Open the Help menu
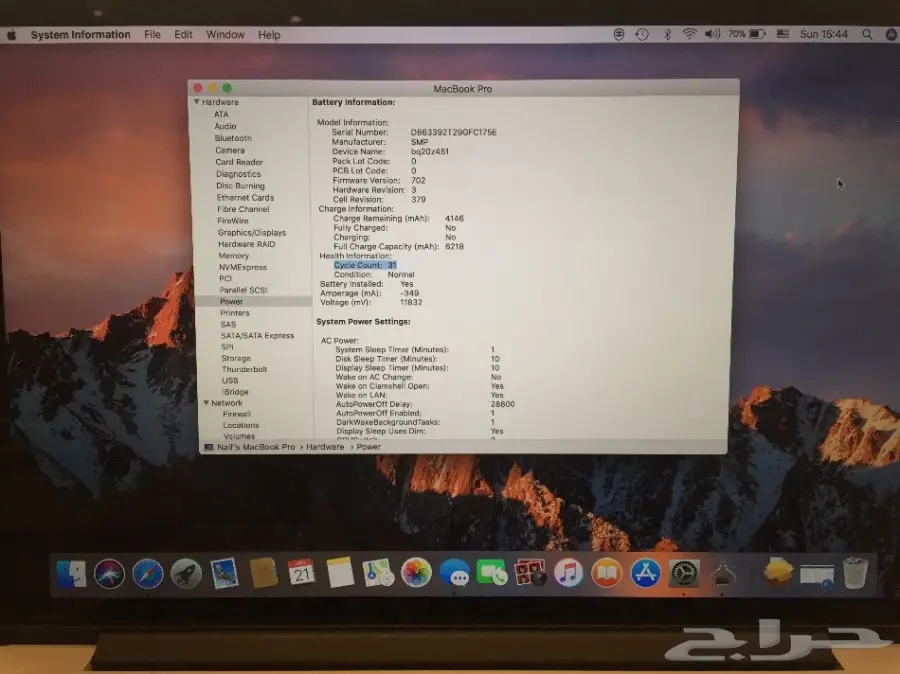The height and width of the screenshot is (674, 900). tap(267, 34)
